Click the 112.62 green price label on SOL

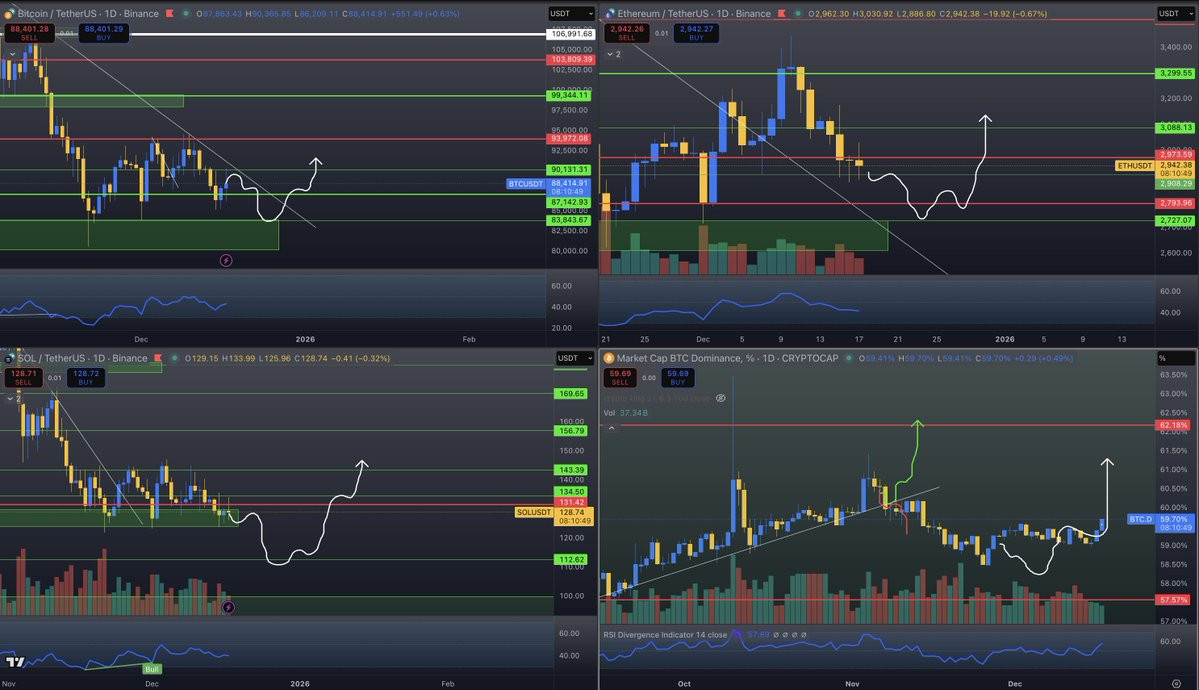point(571,560)
